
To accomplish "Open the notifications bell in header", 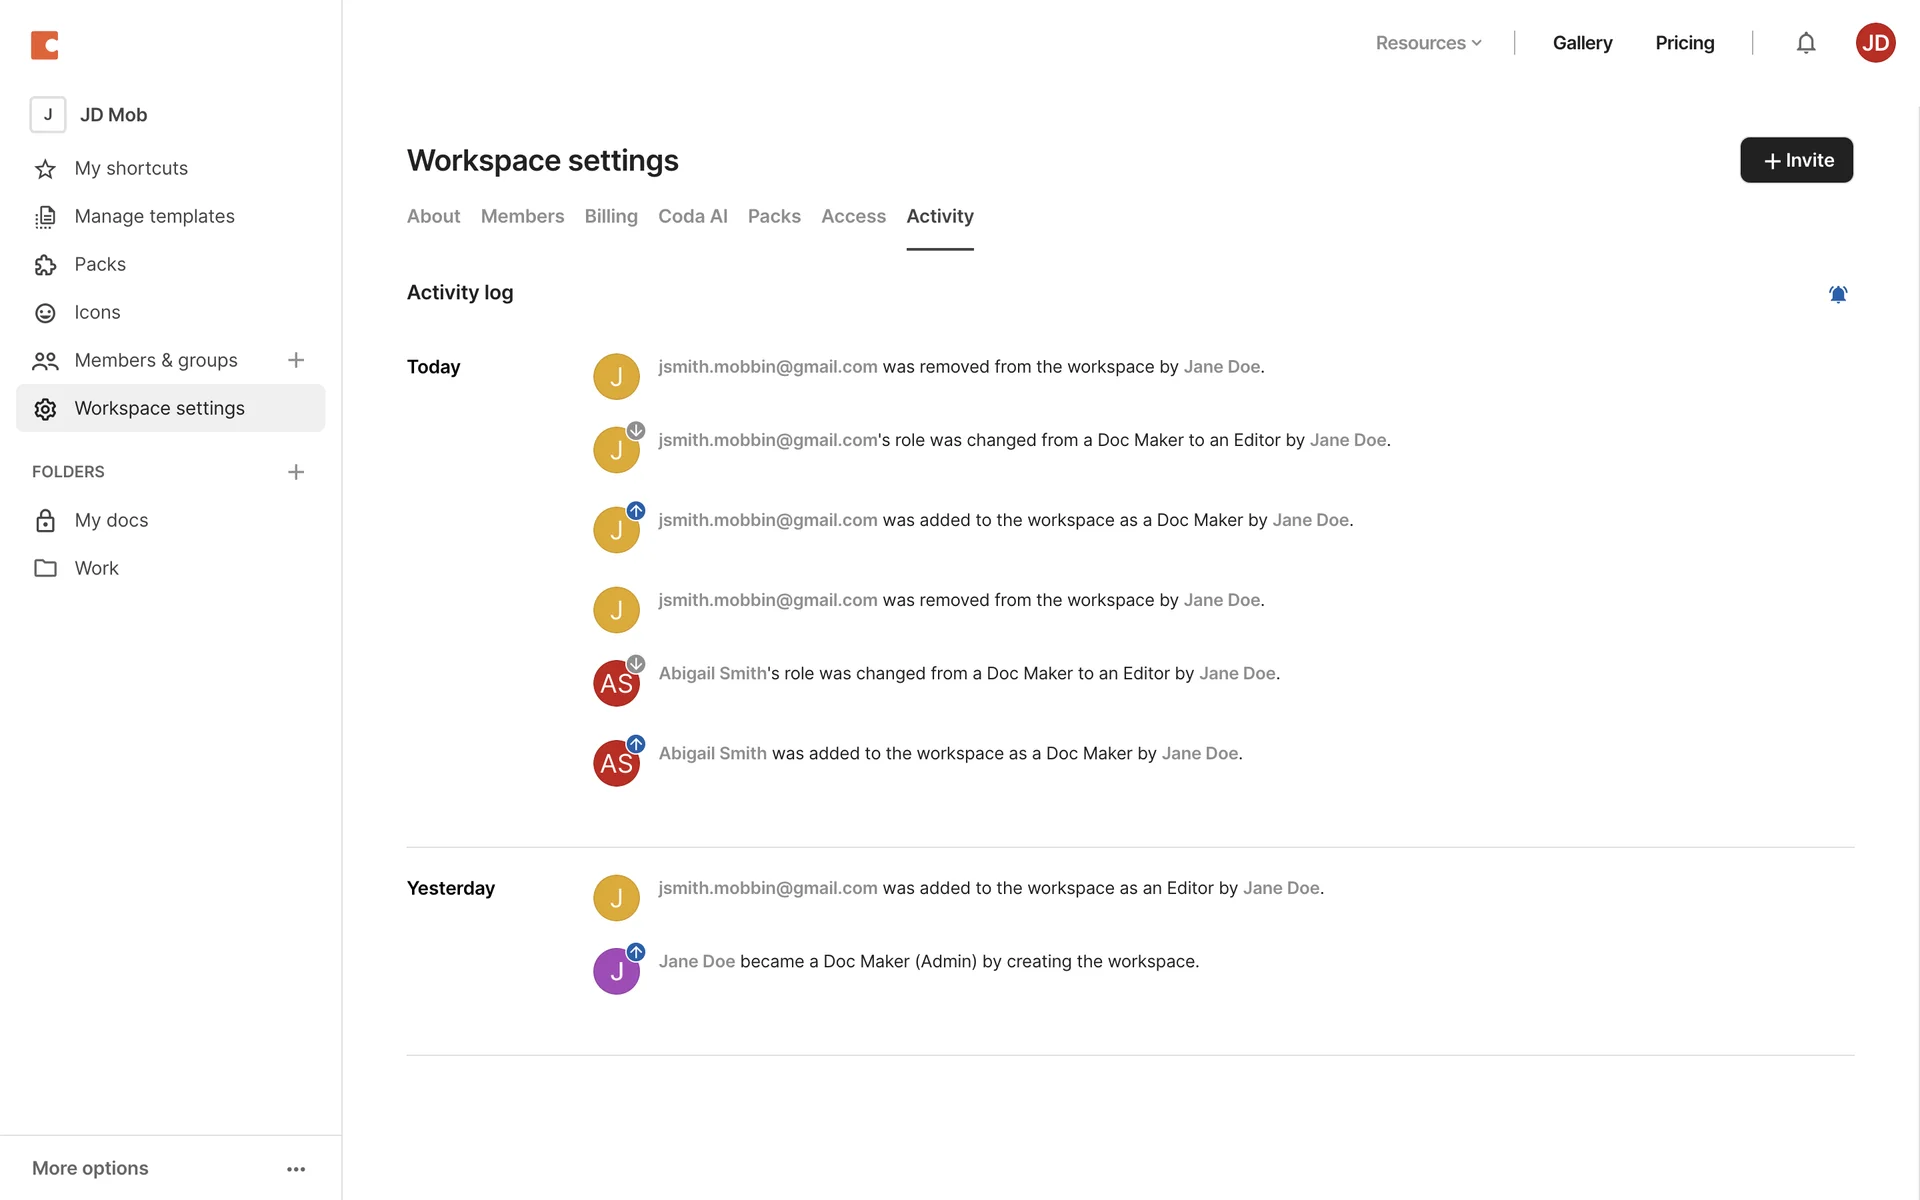I will (1805, 43).
